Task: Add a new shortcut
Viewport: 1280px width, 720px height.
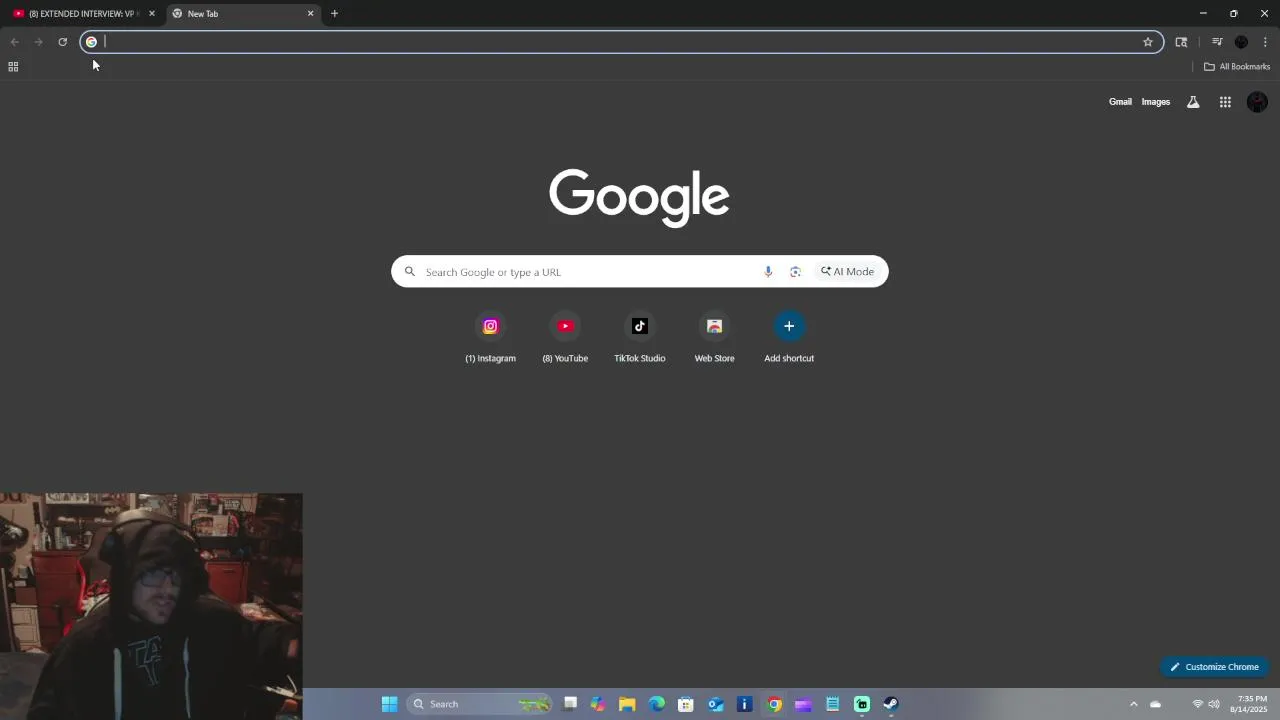Action: point(789,338)
